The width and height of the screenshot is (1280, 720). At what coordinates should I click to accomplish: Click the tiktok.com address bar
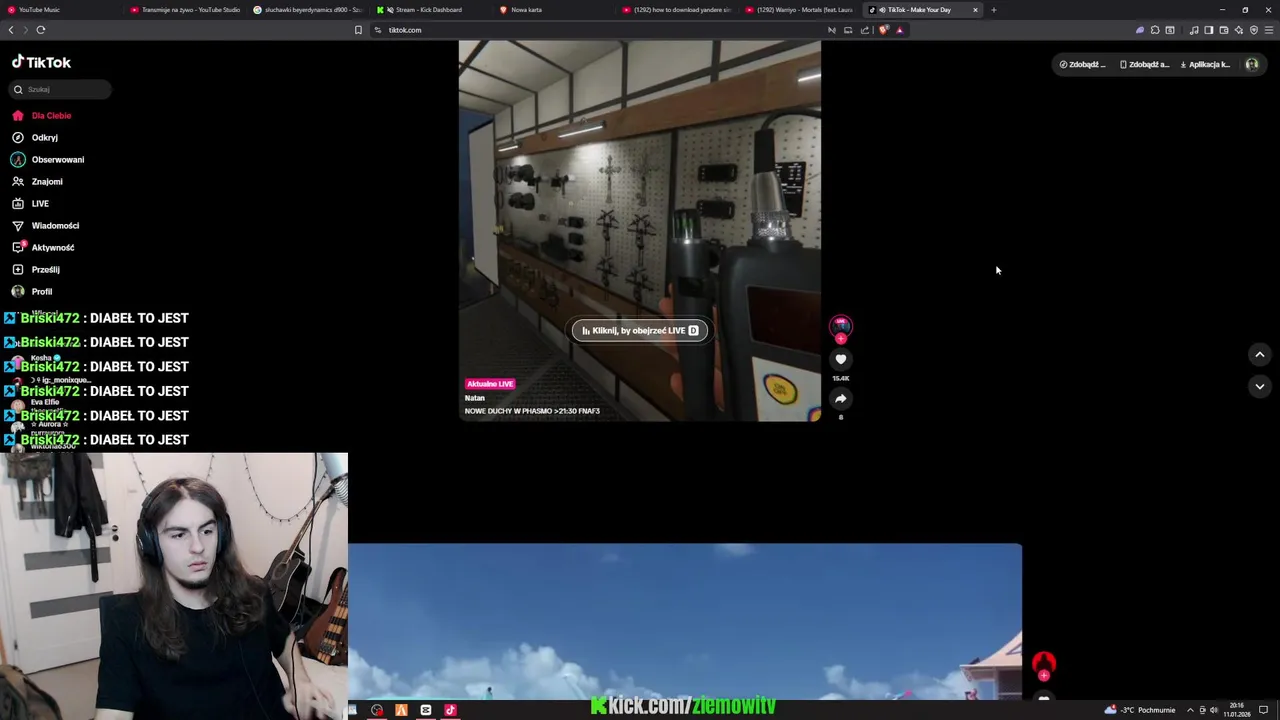[600, 30]
